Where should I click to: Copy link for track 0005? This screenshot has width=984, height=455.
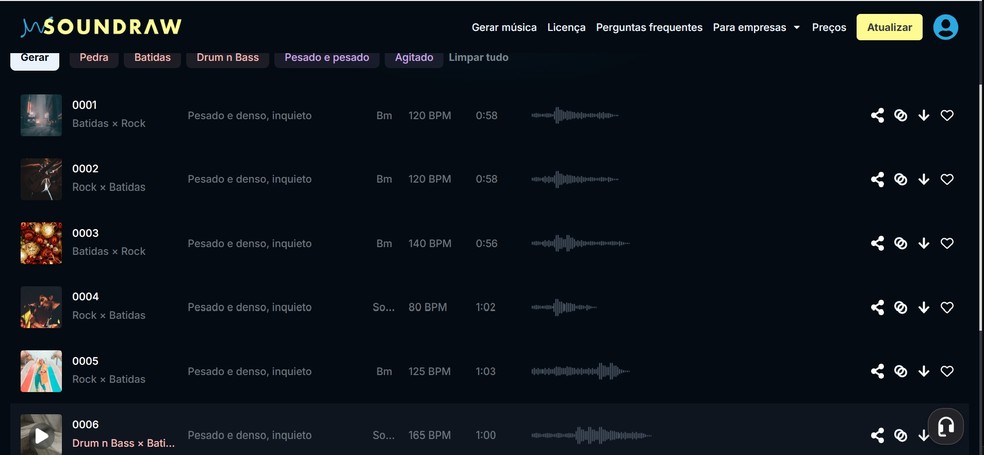901,371
